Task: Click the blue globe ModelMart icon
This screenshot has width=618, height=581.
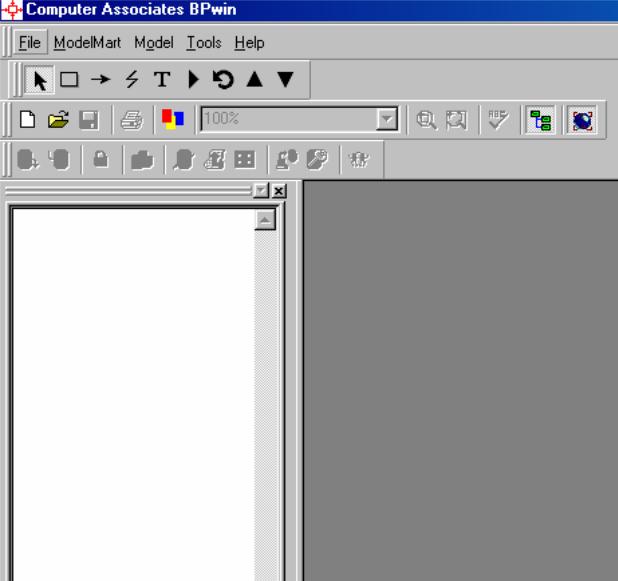Action: (582, 120)
